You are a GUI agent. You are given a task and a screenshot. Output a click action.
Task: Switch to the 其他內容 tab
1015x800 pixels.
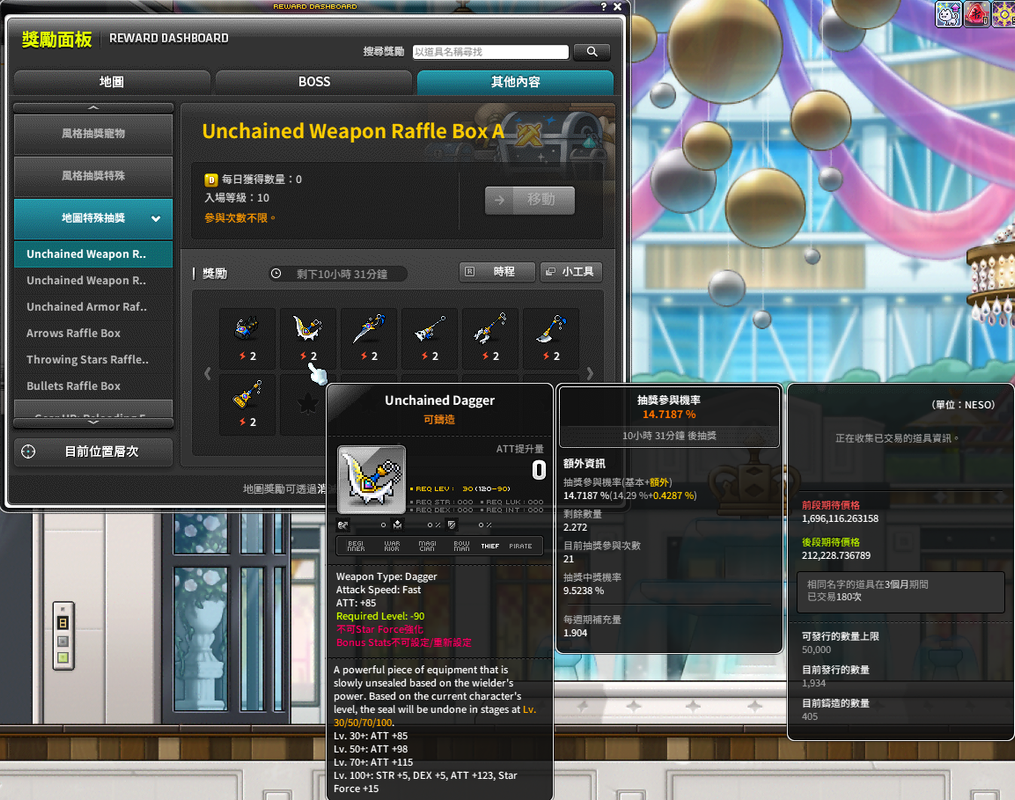pos(515,82)
